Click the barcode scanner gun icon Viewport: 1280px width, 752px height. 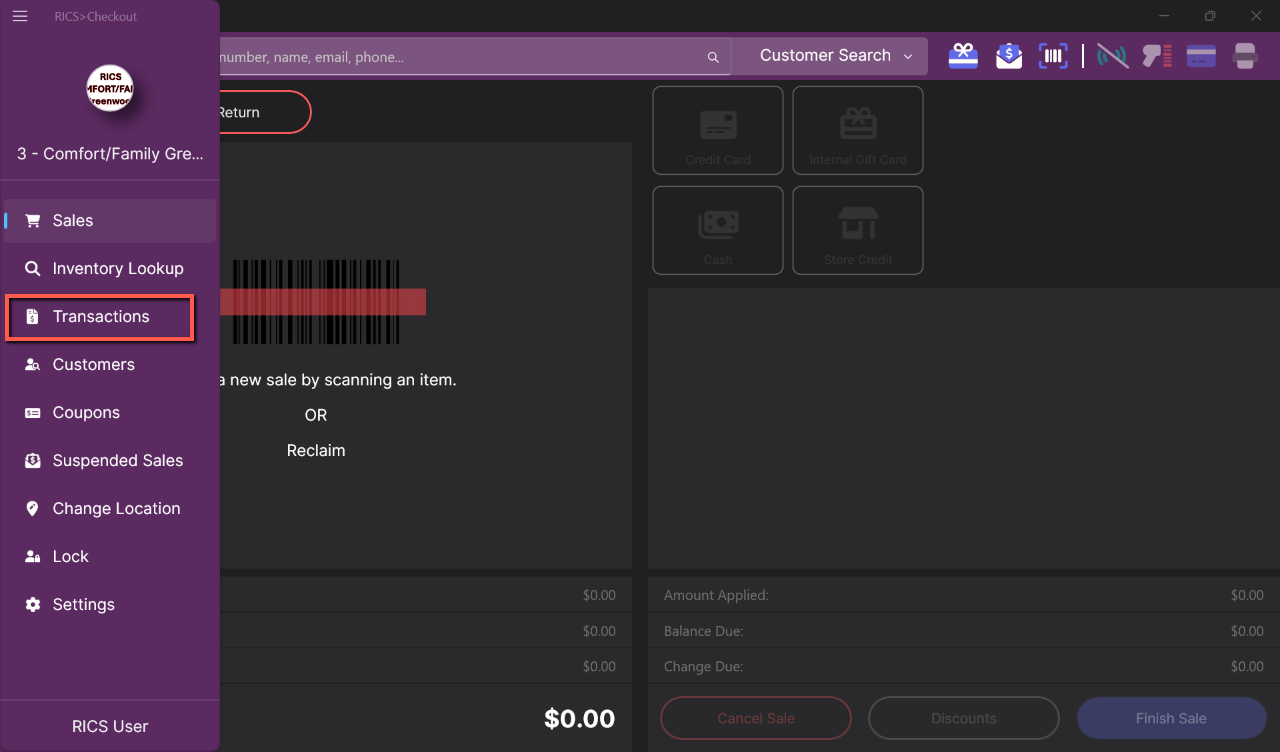(1157, 56)
